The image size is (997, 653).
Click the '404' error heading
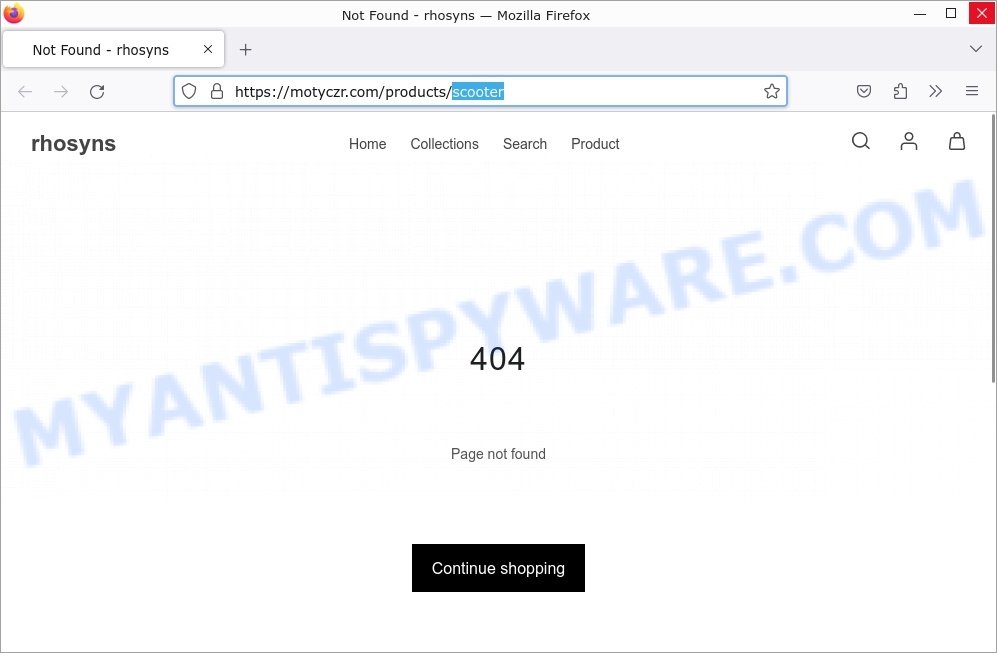(x=498, y=359)
